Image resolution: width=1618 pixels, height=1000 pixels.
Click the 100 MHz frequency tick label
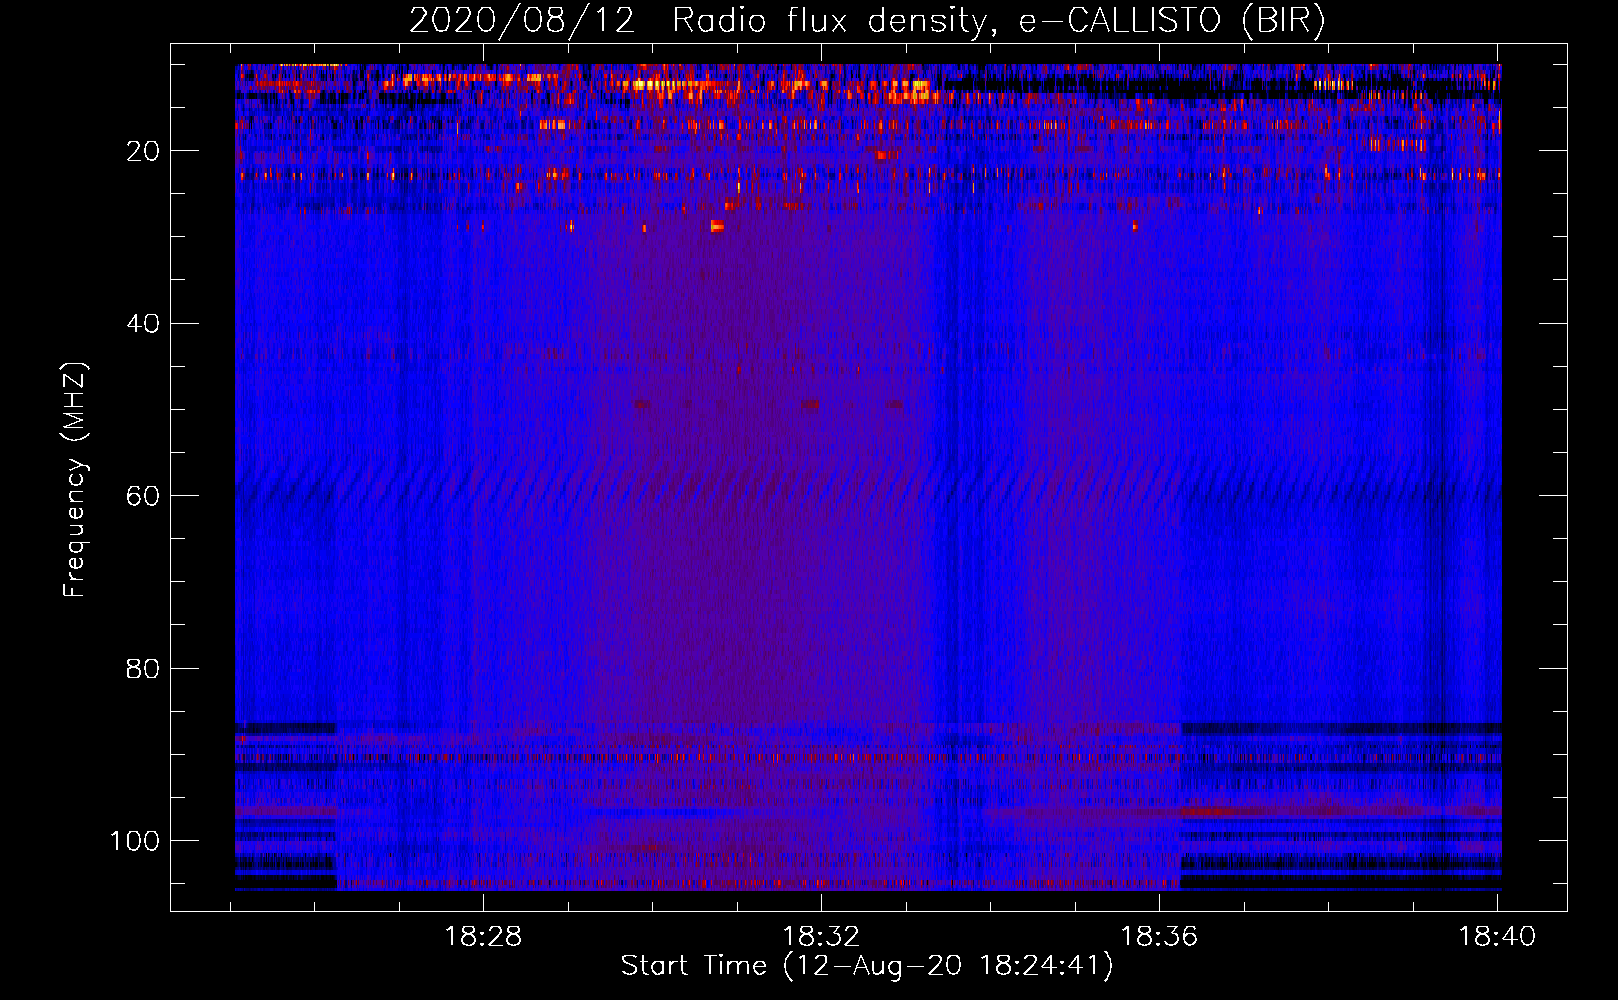(135, 841)
